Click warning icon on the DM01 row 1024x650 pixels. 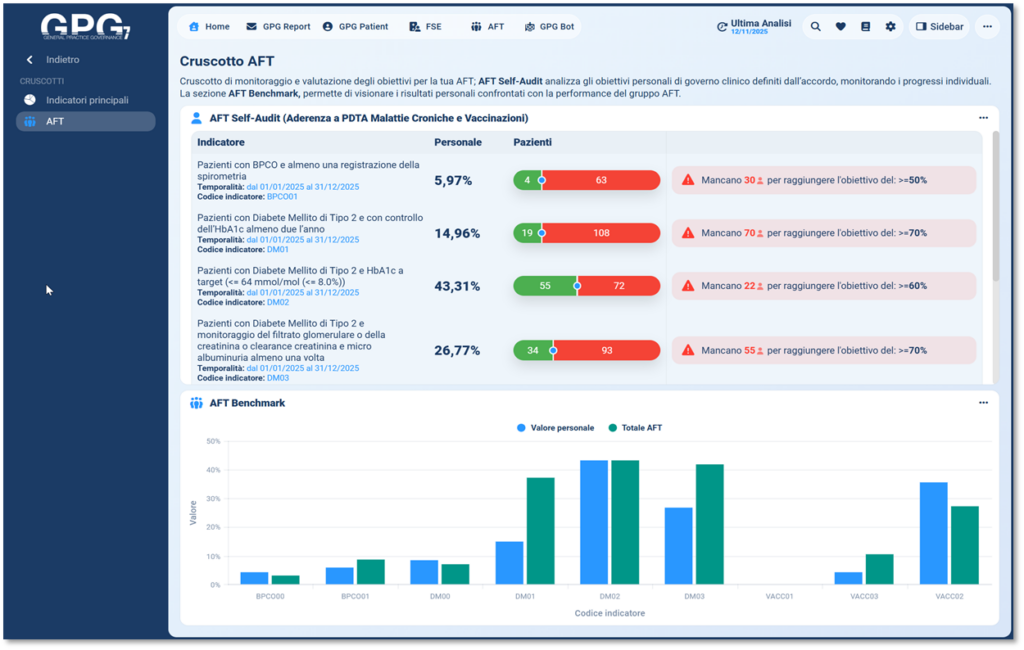click(x=688, y=233)
